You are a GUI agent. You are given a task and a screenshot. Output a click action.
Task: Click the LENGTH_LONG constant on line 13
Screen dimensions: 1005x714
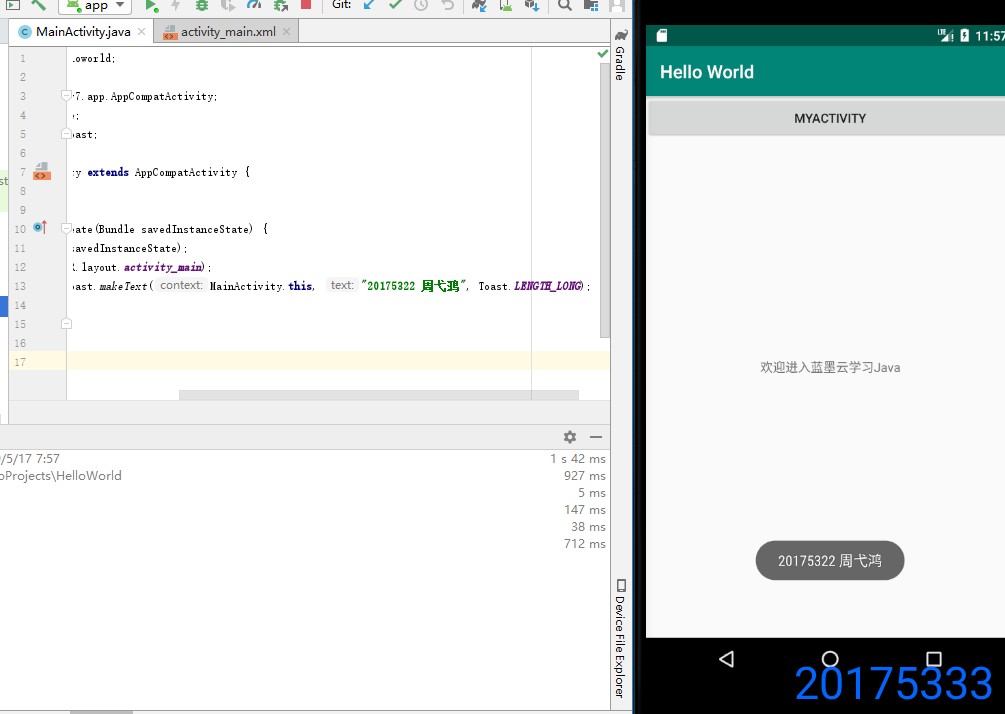(548, 286)
